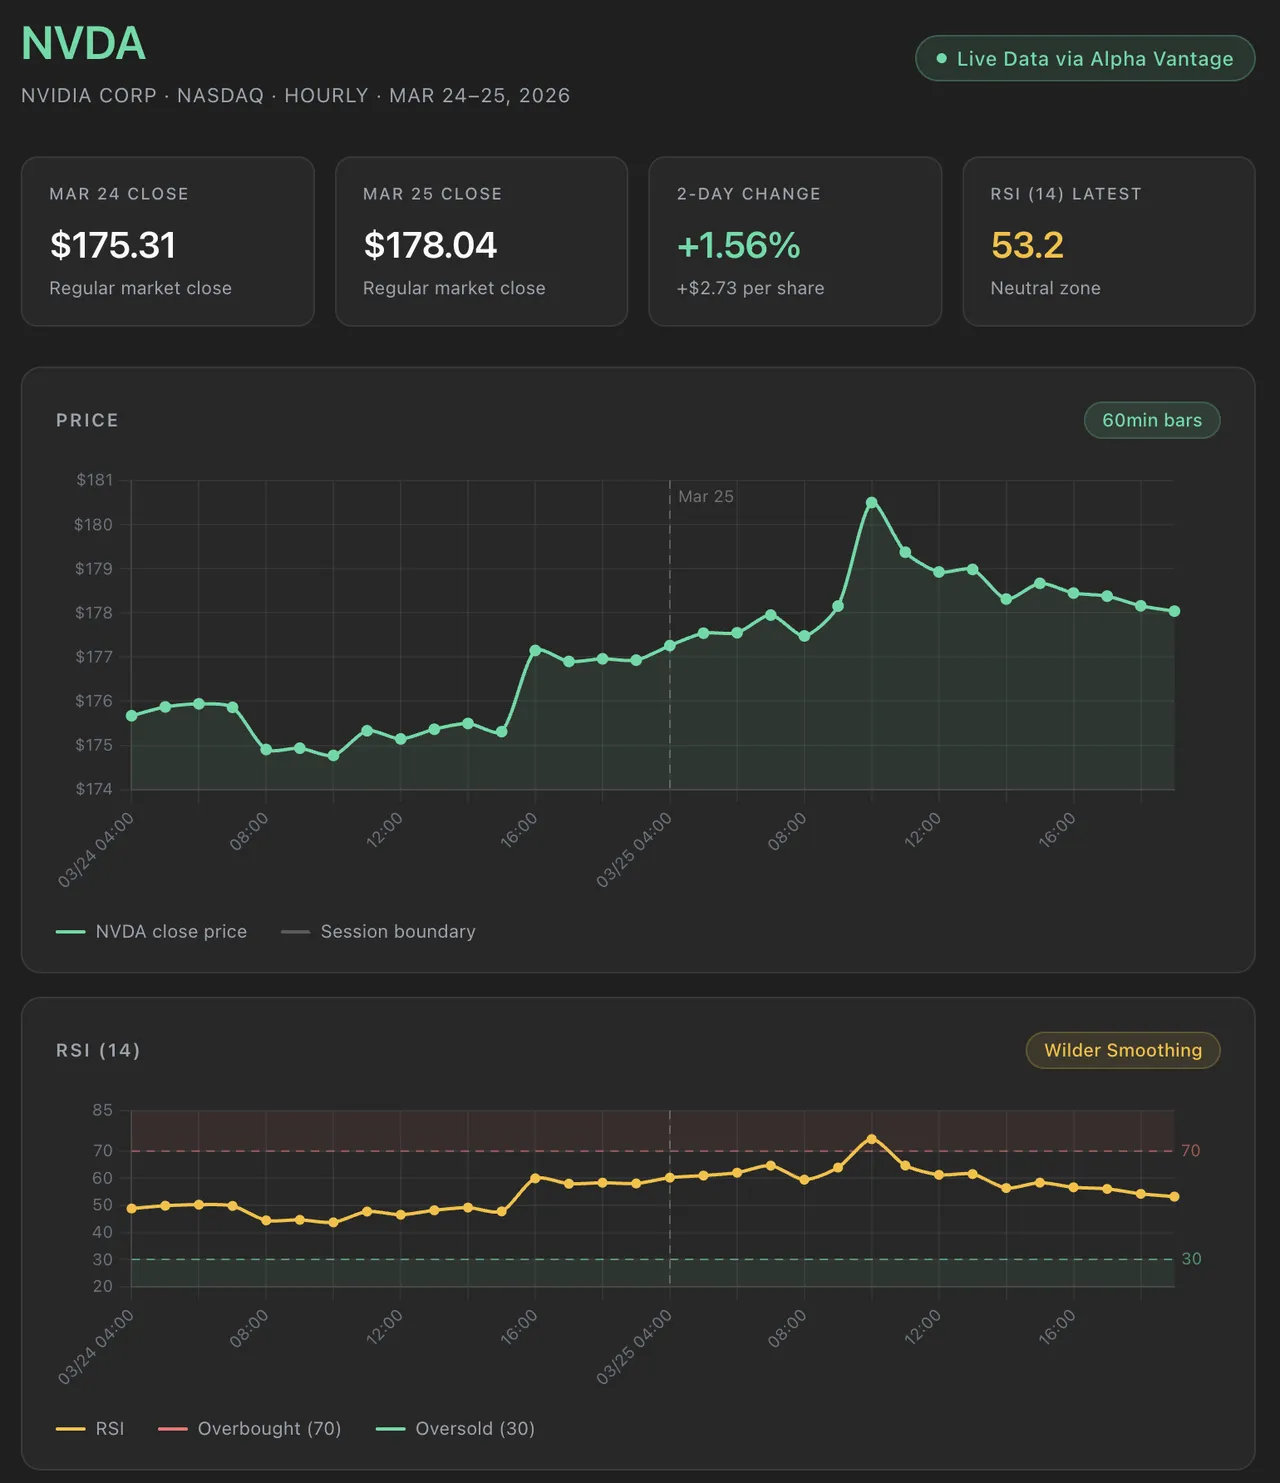Image resolution: width=1280 pixels, height=1483 pixels.
Task: Click the $180 price axis label
Action: click(x=94, y=525)
